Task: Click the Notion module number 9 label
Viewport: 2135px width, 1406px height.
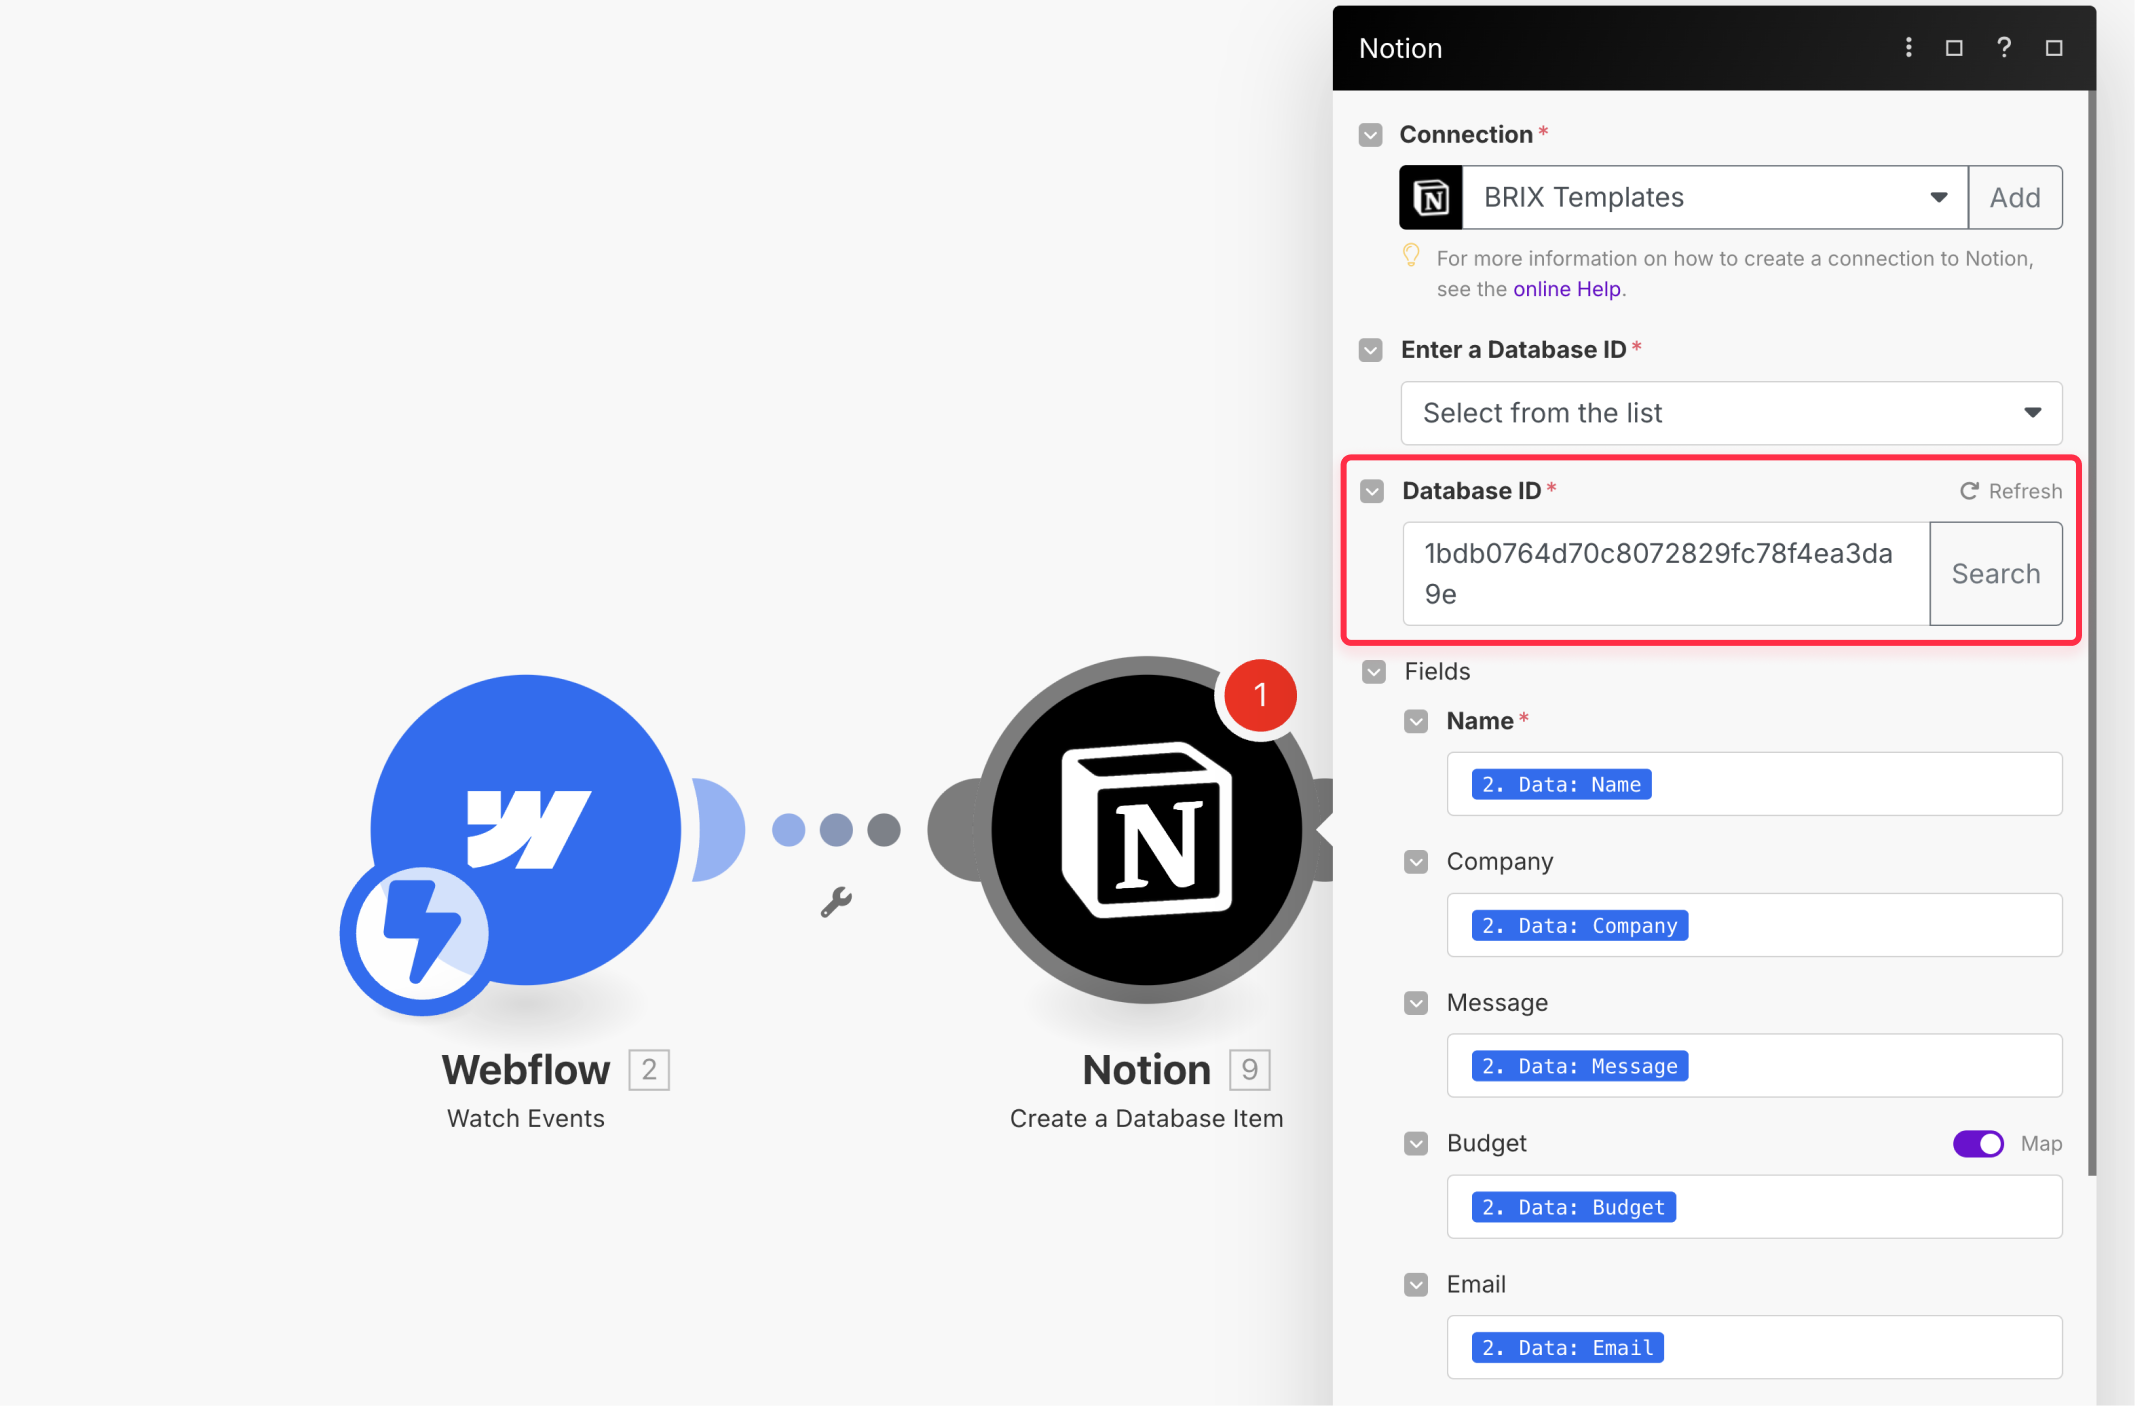Action: [1249, 1070]
